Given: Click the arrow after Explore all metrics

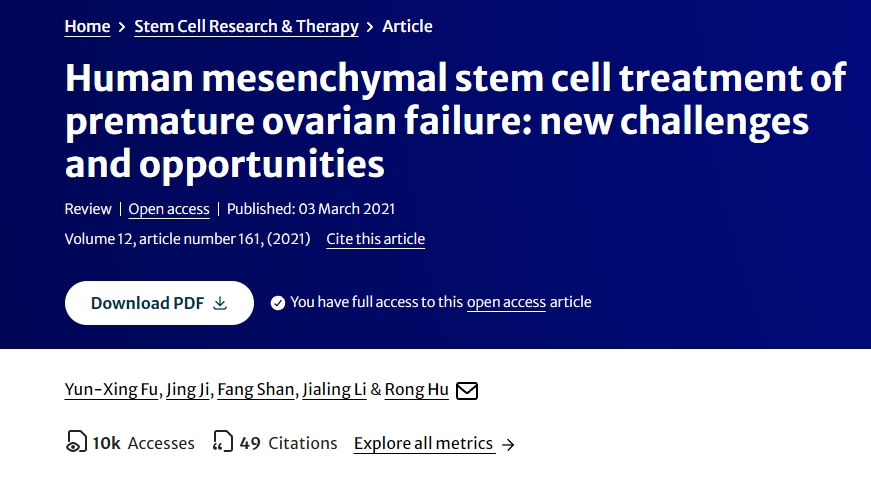Looking at the screenshot, I should (x=508, y=444).
